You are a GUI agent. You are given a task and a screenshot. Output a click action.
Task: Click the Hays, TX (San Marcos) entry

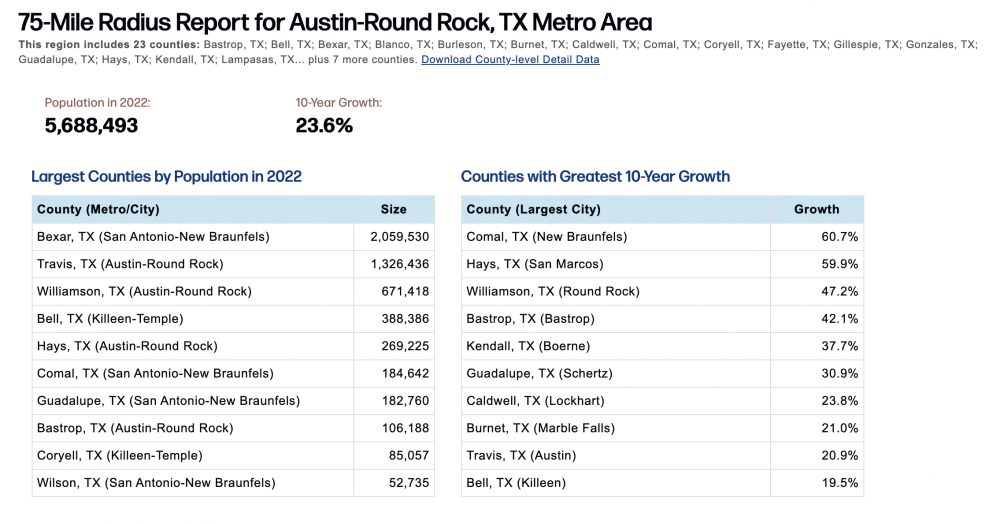pyautogui.click(x=535, y=264)
